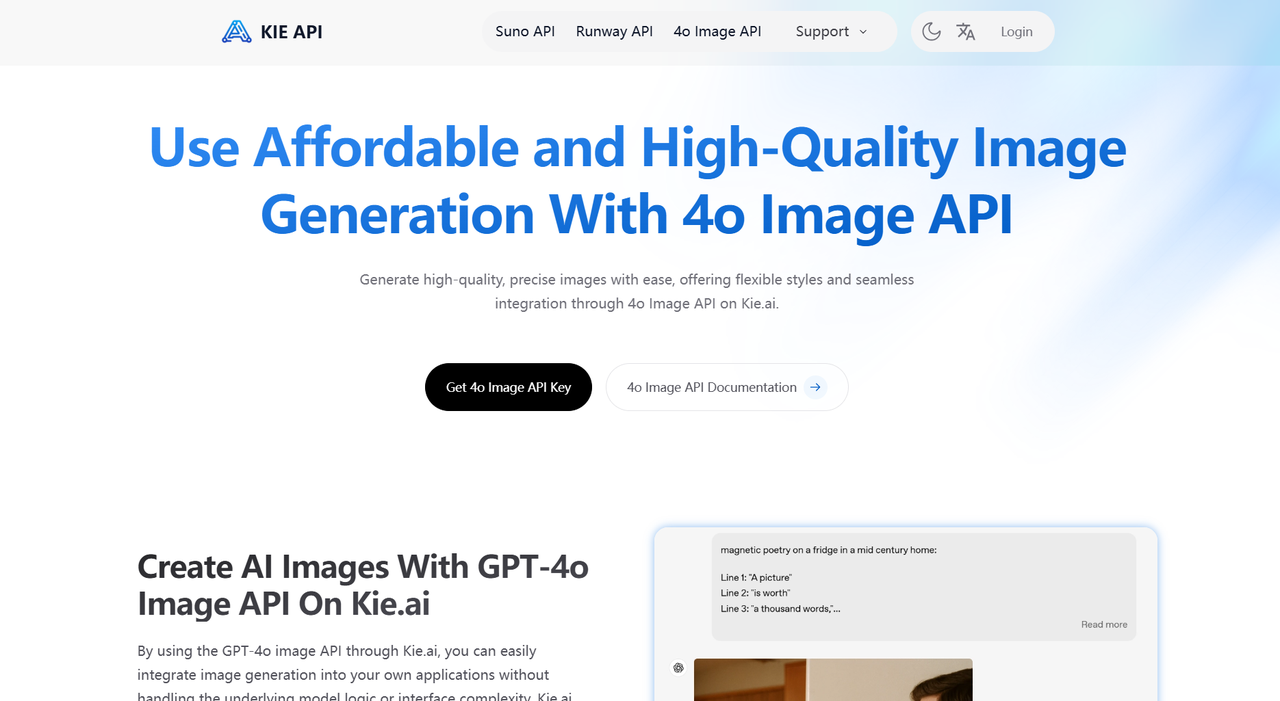The image size is (1280, 701).
Task: Click the chevron beside Support
Action: (x=862, y=31)
